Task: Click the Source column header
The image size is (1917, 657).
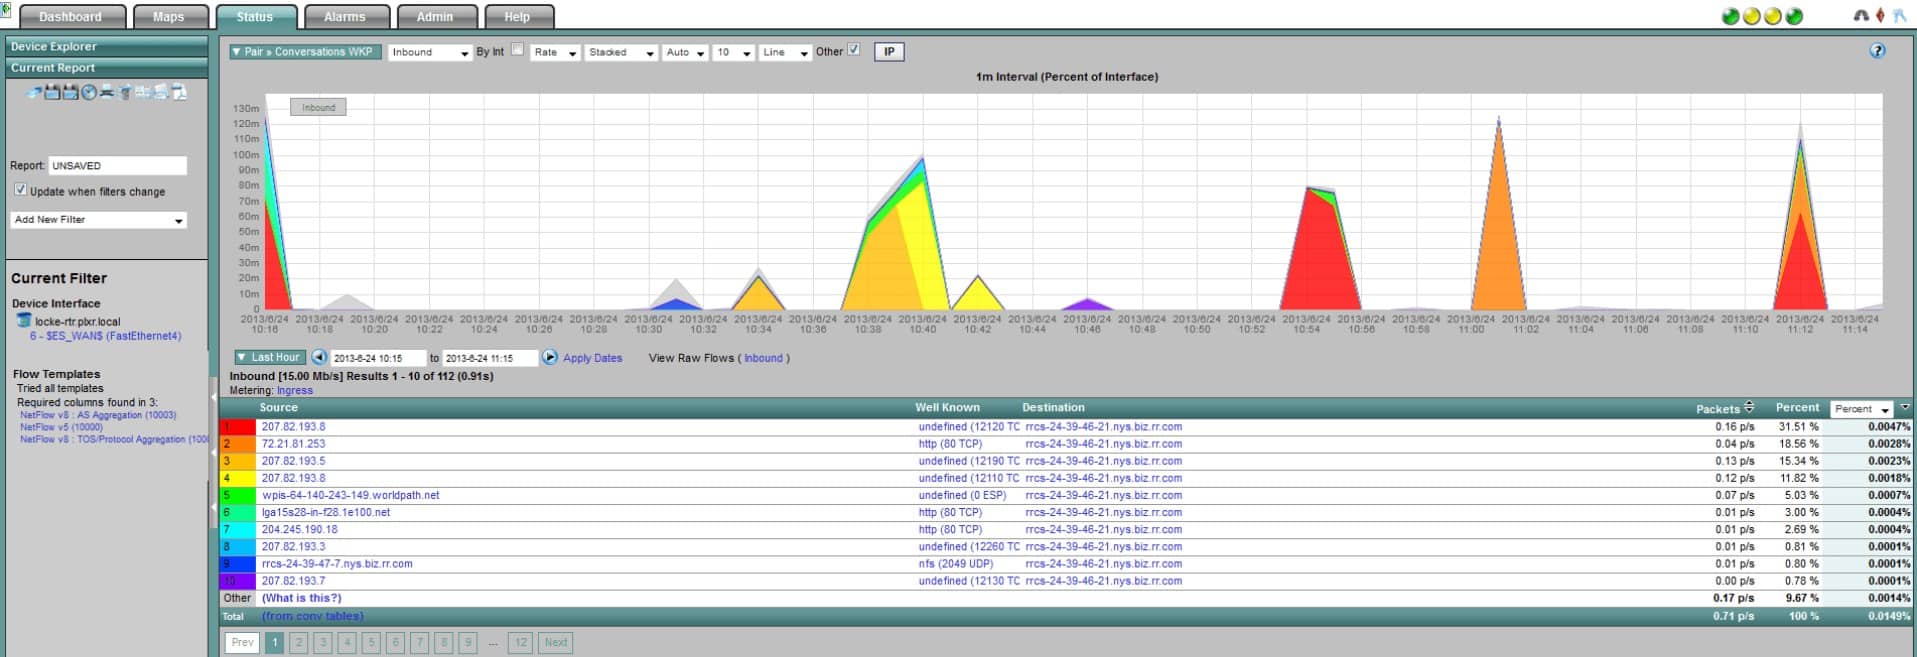Action: tap(278, 407)
